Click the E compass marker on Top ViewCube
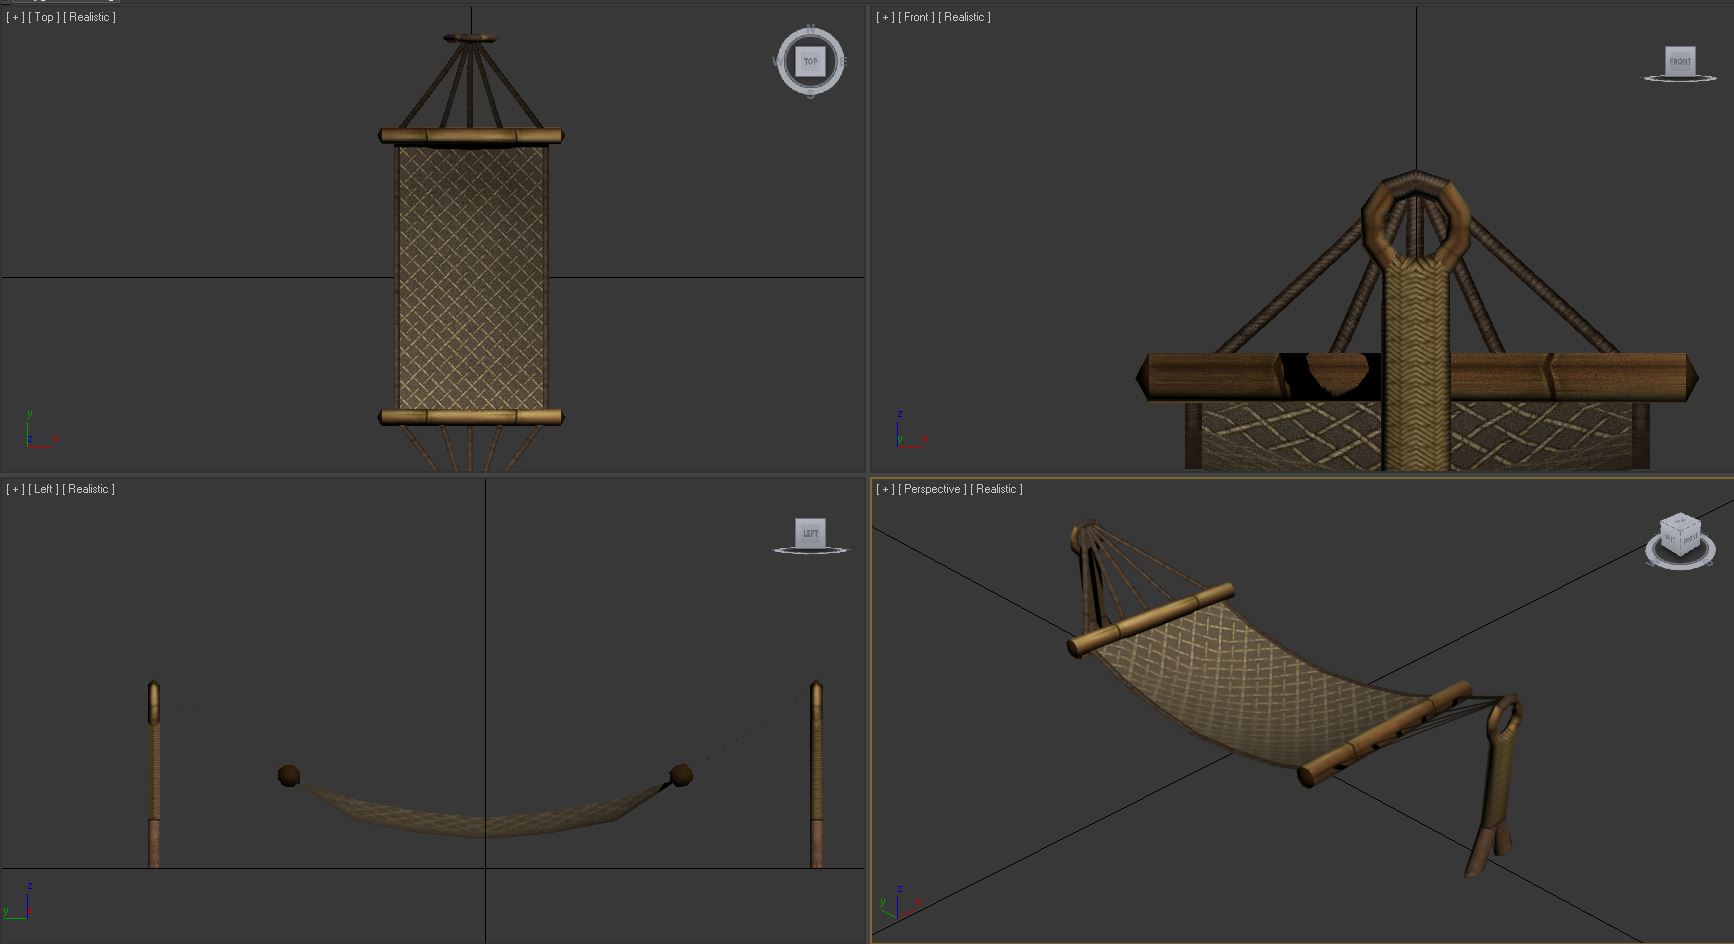This screenshot has height=944, width=1734. point(843,61)
